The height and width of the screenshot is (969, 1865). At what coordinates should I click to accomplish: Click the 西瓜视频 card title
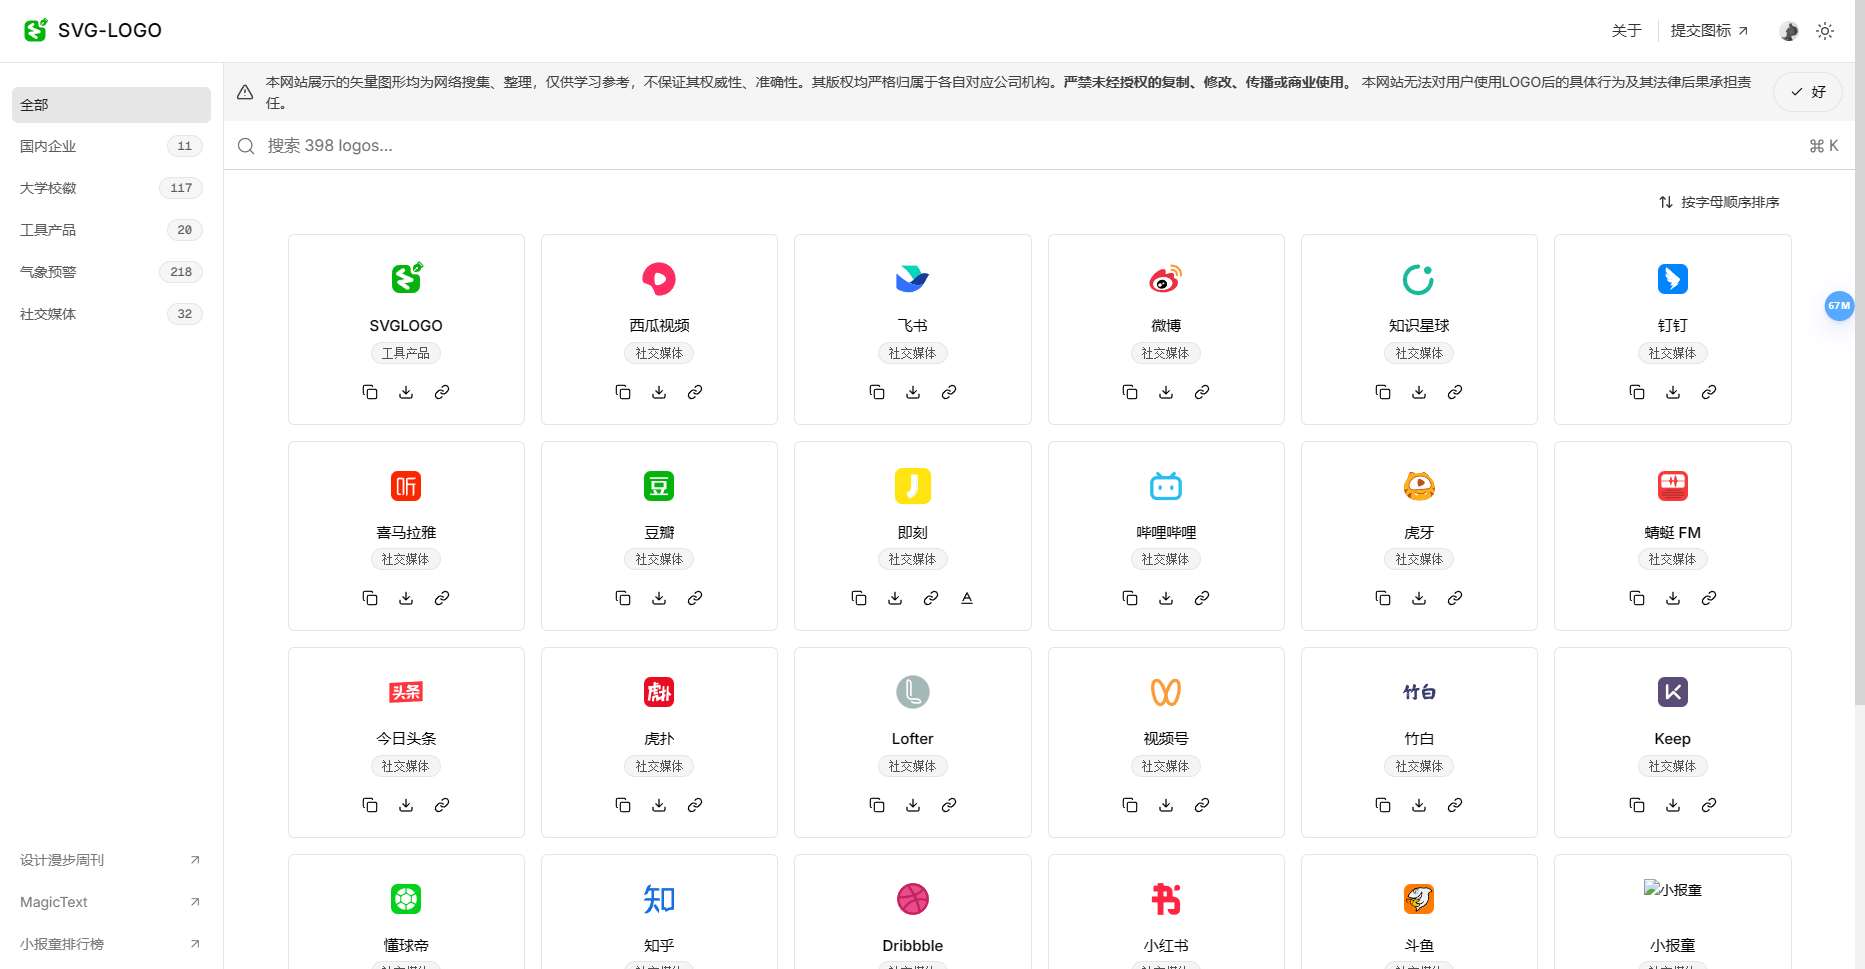point(659,326)
